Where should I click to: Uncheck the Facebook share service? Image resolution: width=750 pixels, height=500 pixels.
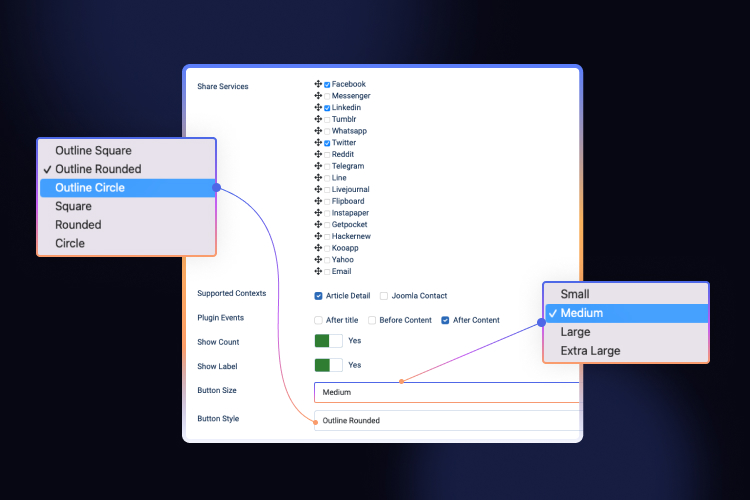(x=327, y=85)
